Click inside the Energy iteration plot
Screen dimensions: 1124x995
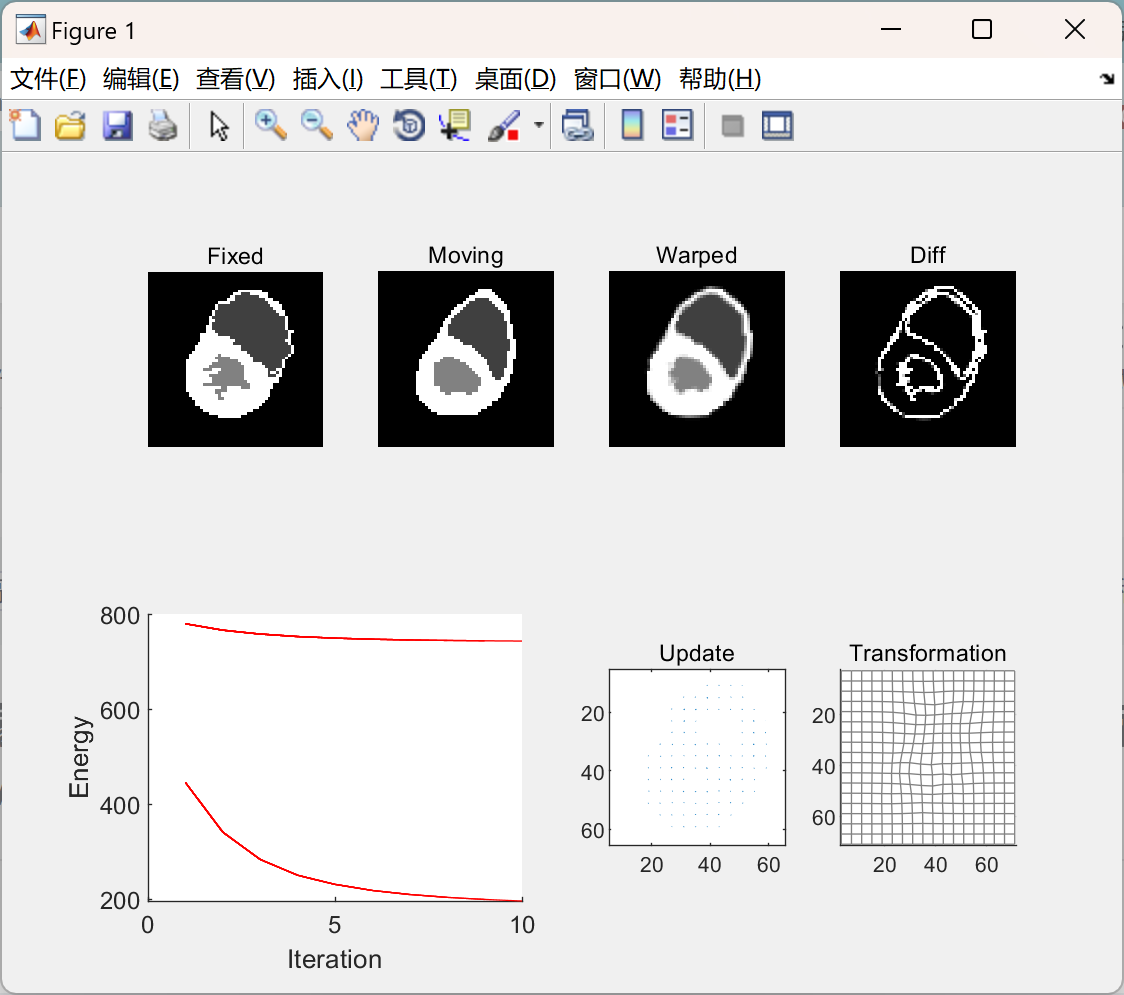click(x=335, y=757)
